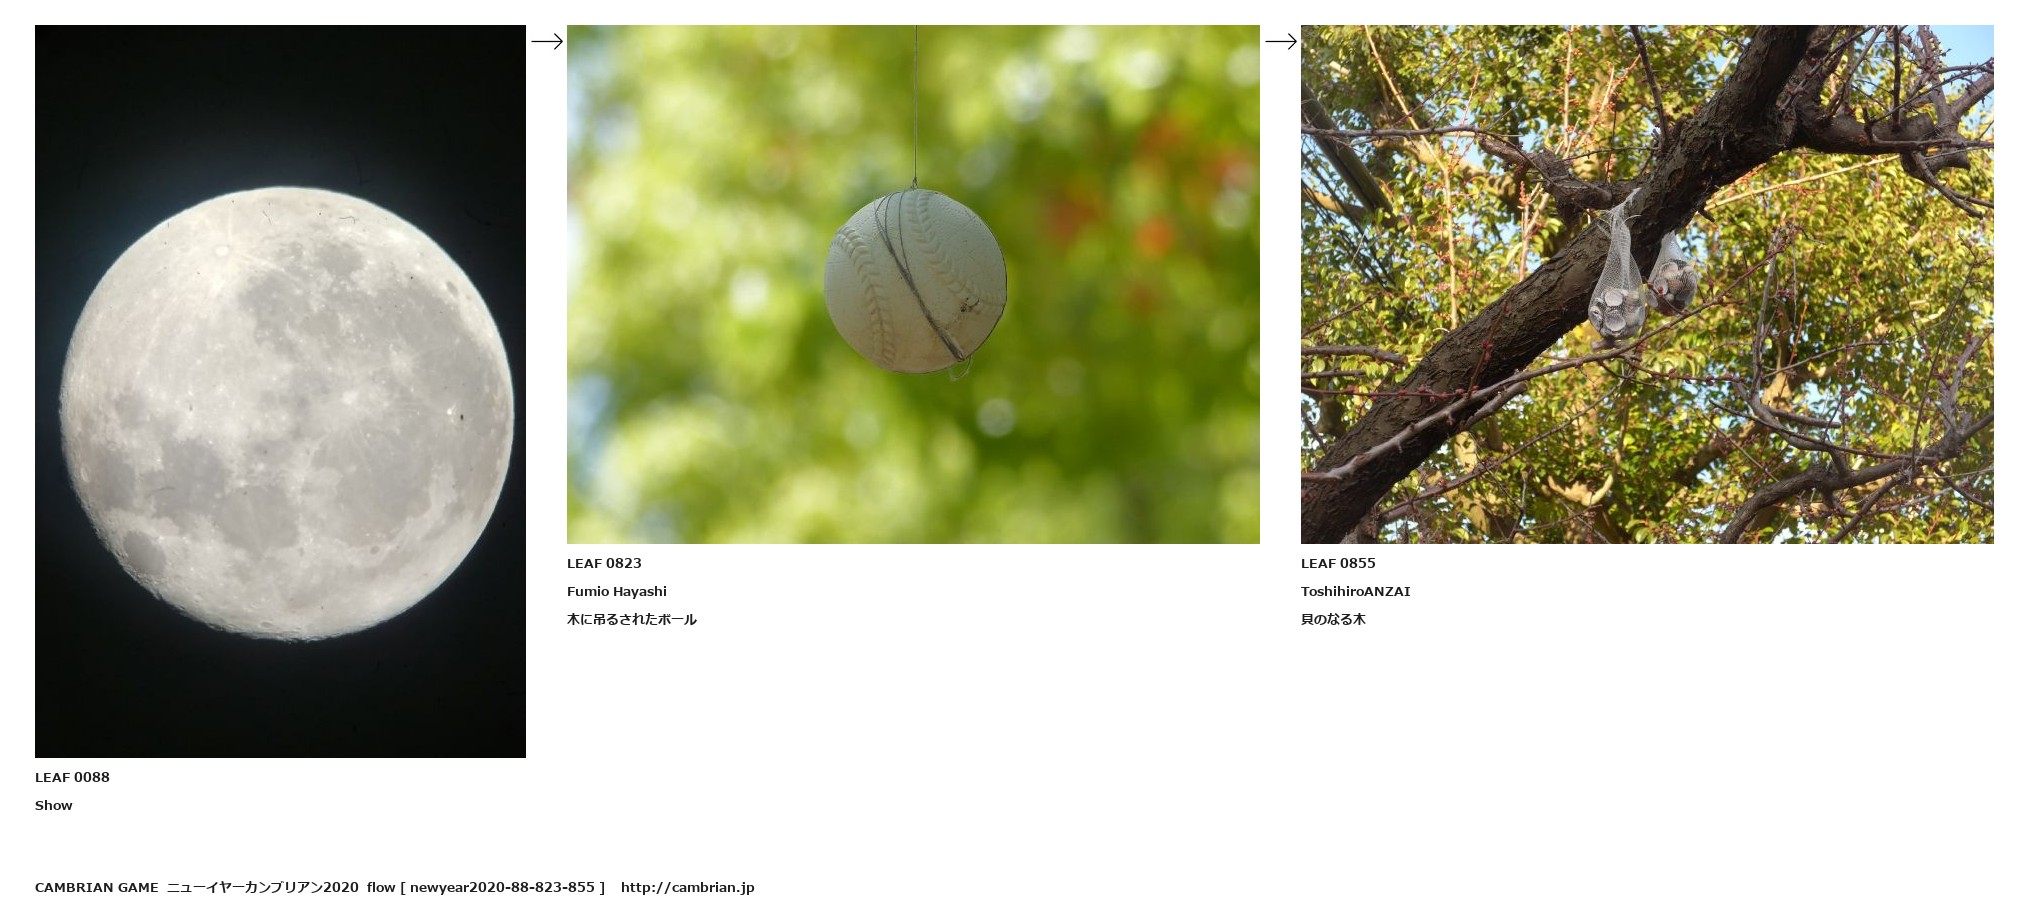Click the LEAF 0088 label
Image resolution: width=2029 pixels, height=912 pixels.
click(72, 777)
